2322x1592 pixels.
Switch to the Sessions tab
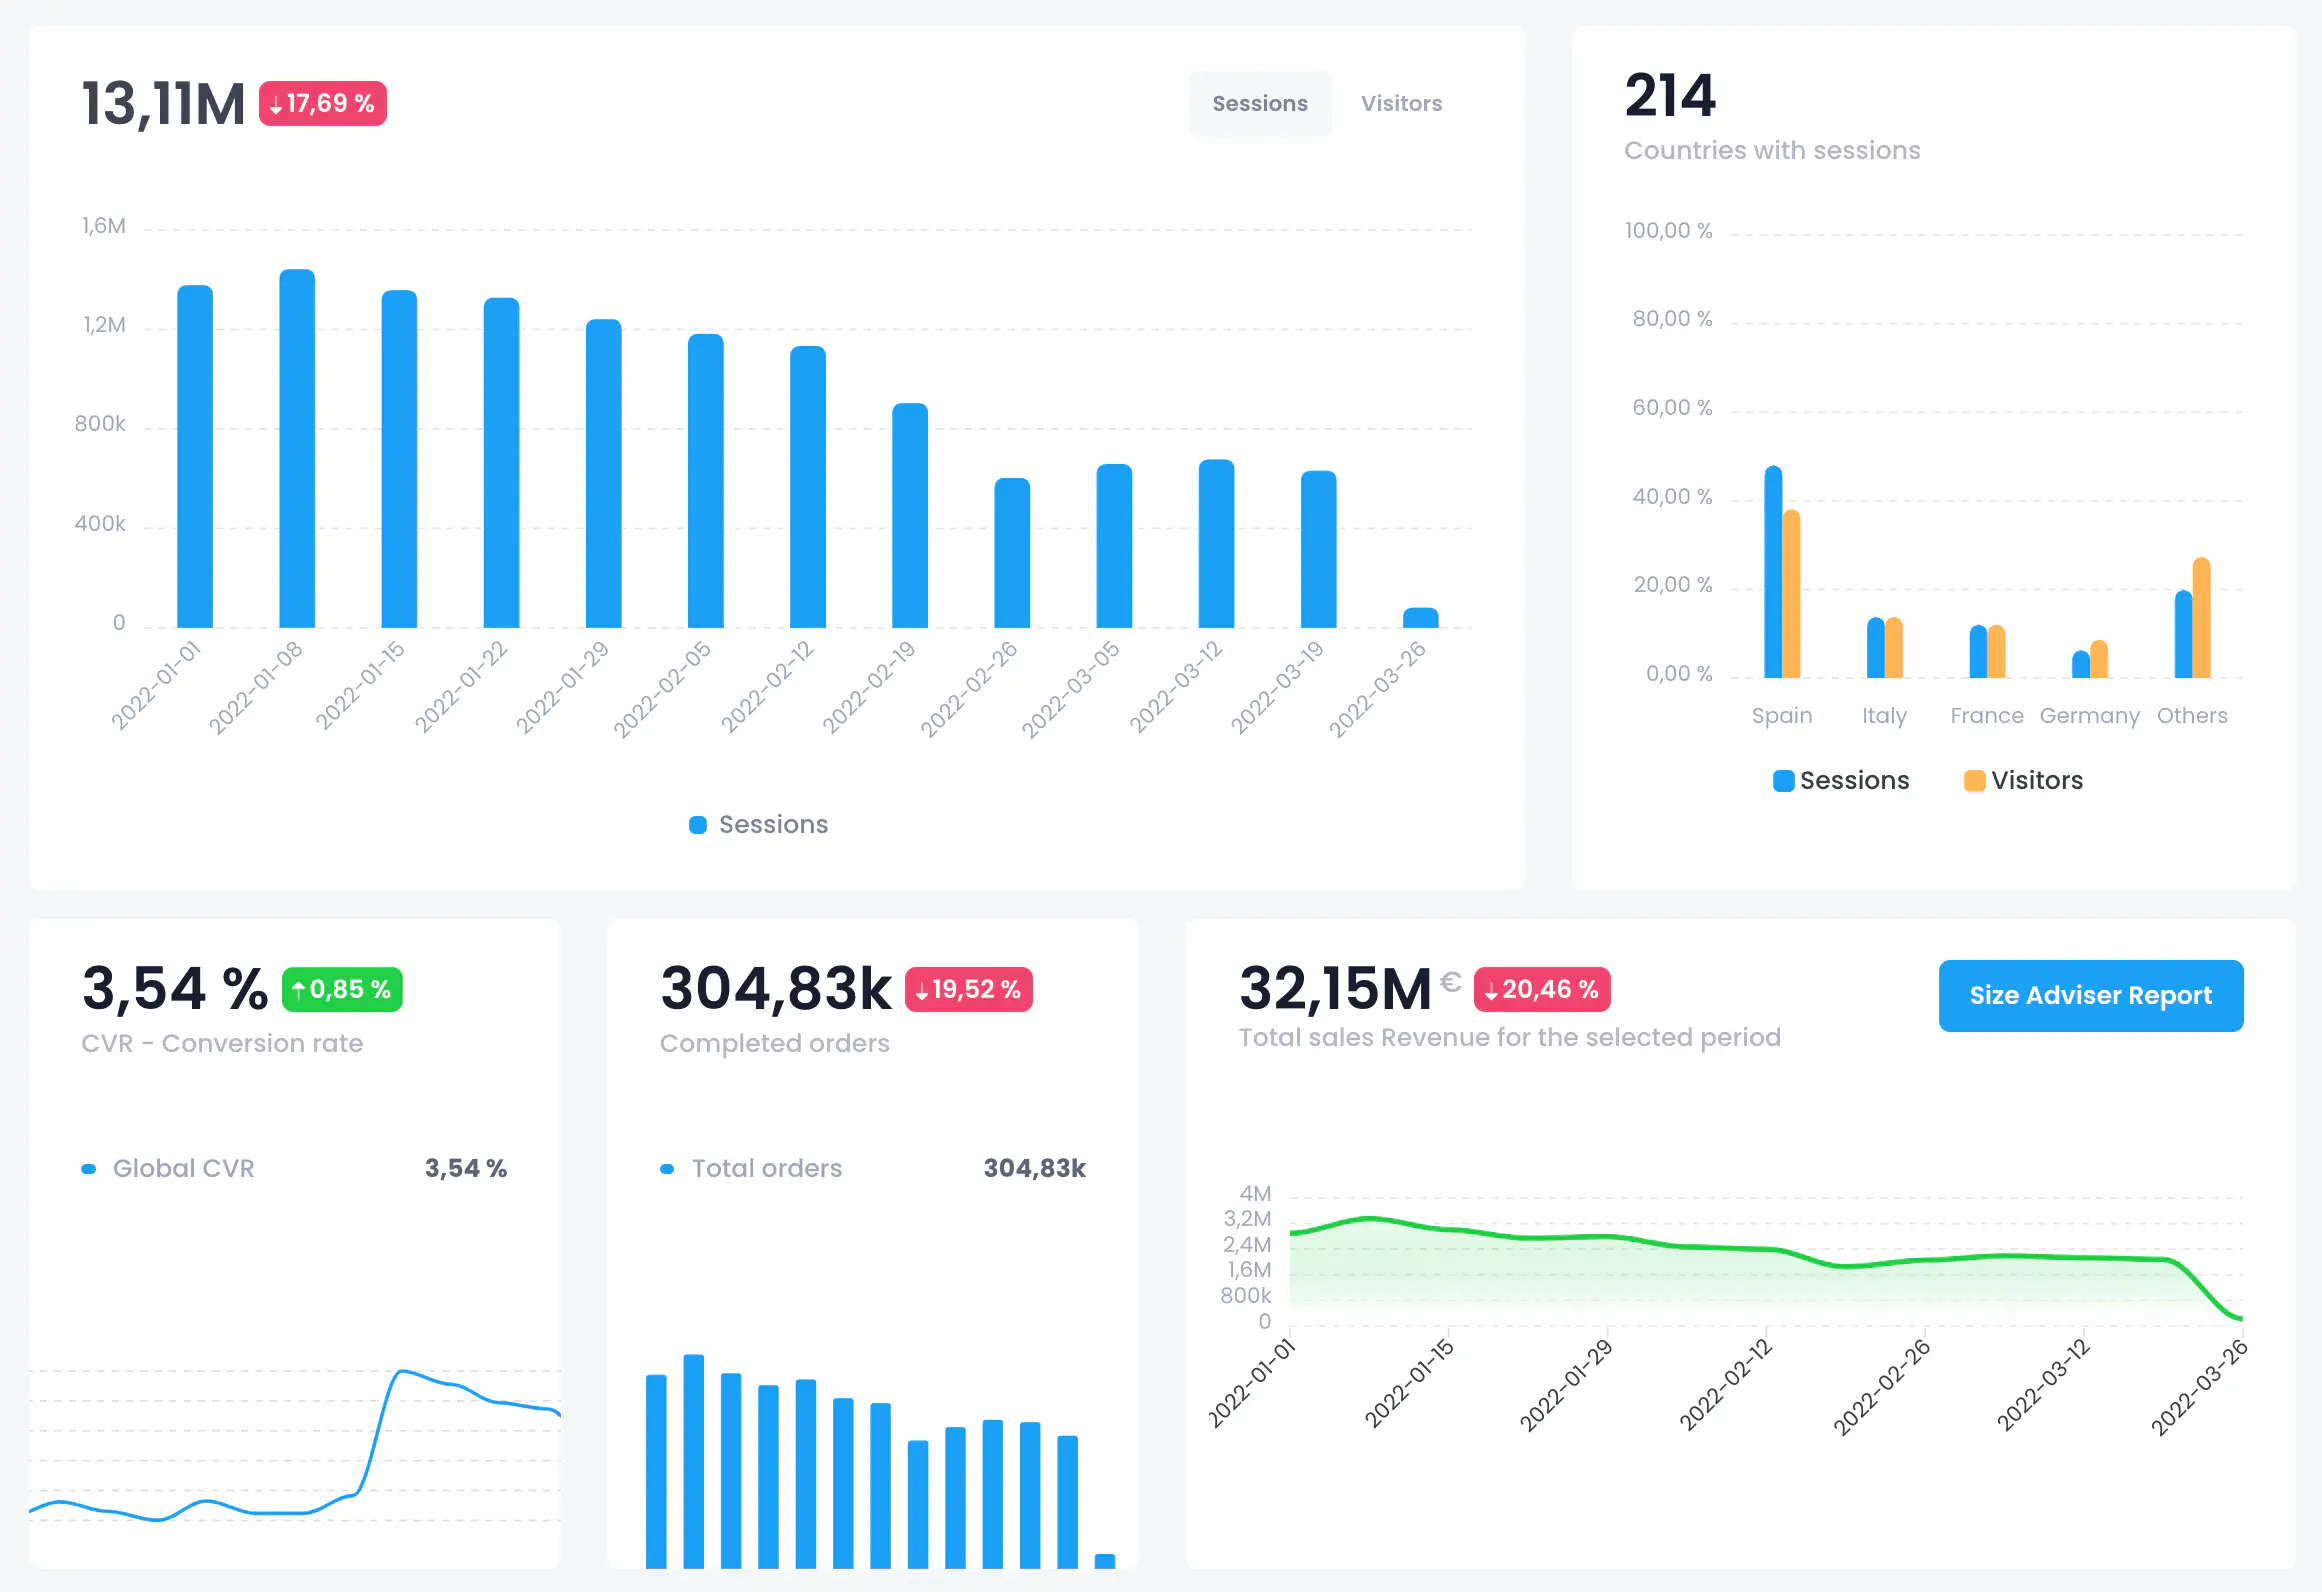click(1259, 103)
